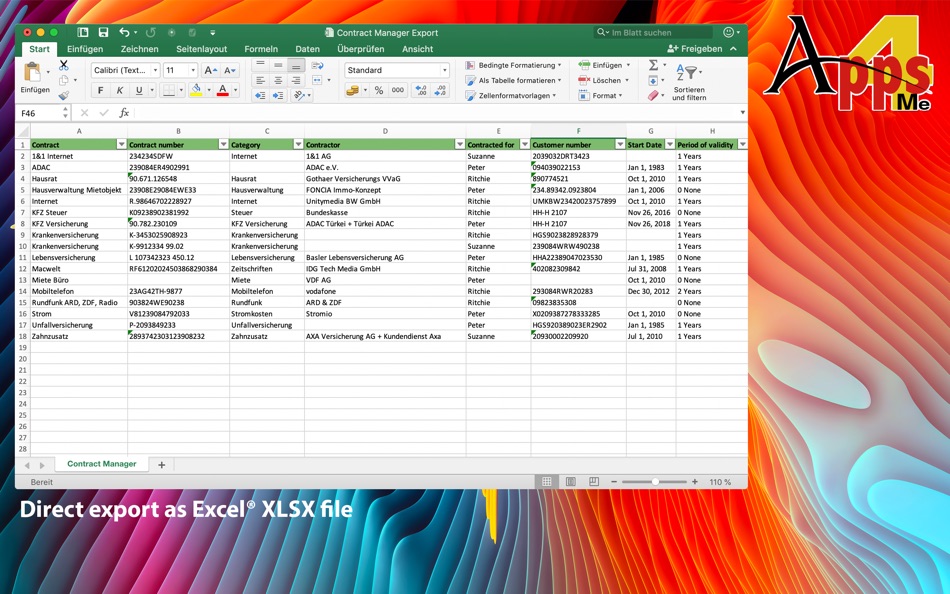Open filter dropdown for Contract column
950x594 pixels.
tap(121, 144)
